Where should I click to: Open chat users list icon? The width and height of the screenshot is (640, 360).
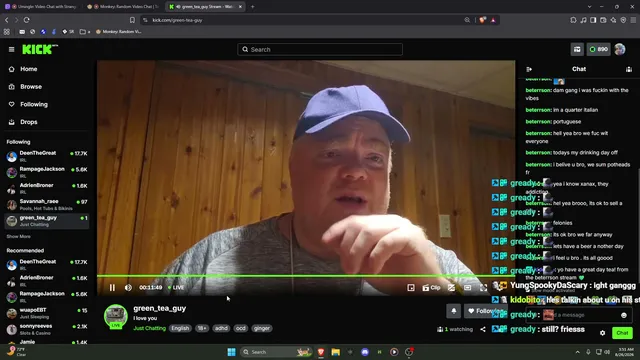[629, 69]
